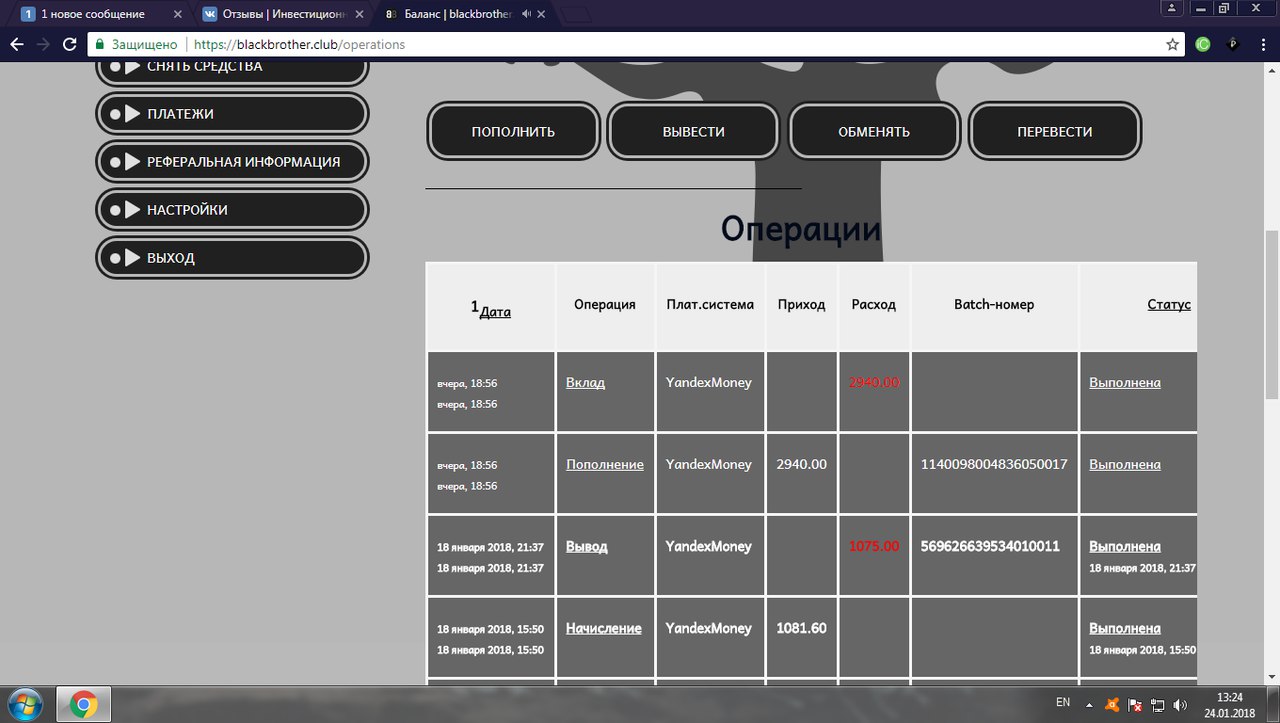The height and width of the screenshot is (723, 1280).
Task: Select batch number 1140098004836050017
Action: pos(994,464)
